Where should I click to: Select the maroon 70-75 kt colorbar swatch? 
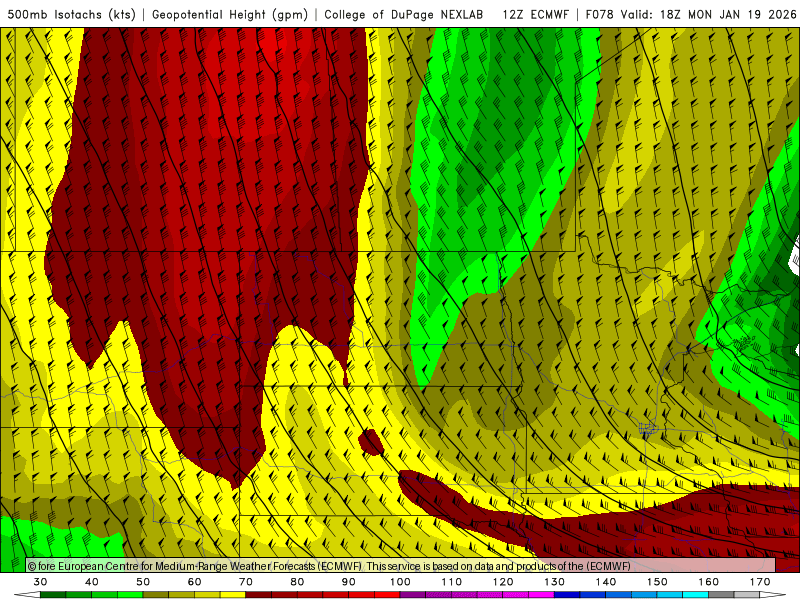tap(259, 595)
